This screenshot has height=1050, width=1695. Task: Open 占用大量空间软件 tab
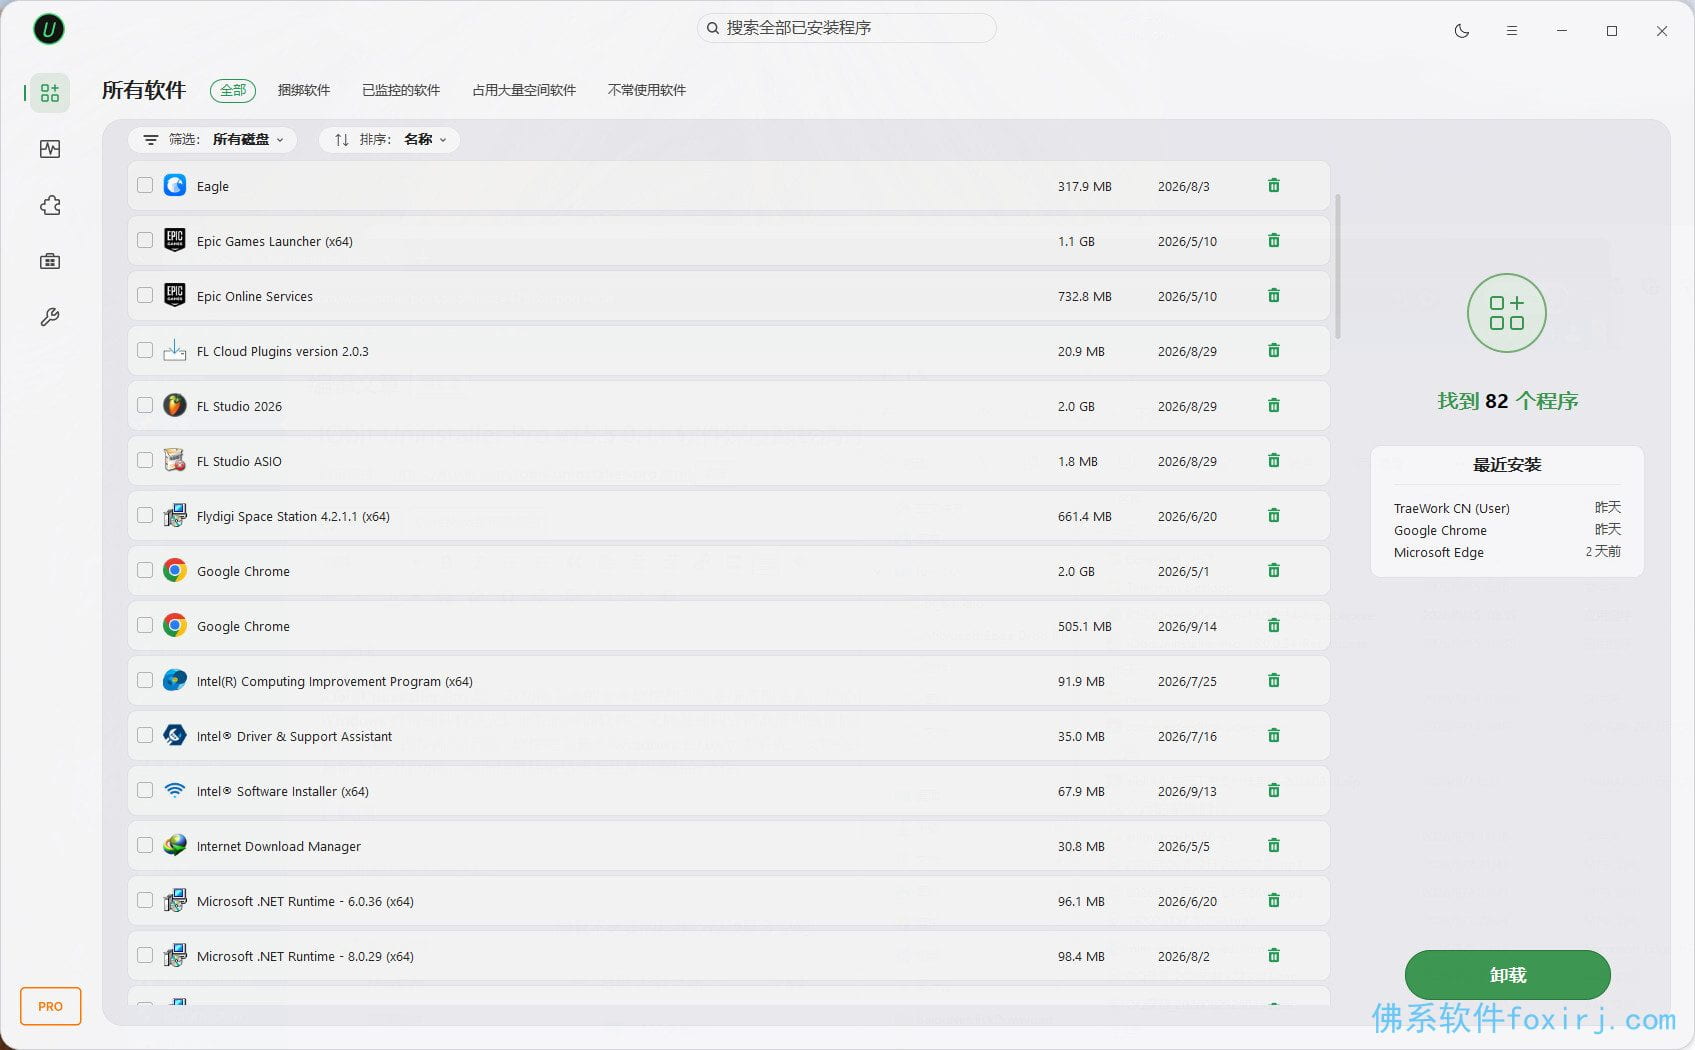(x=524, y=90)
